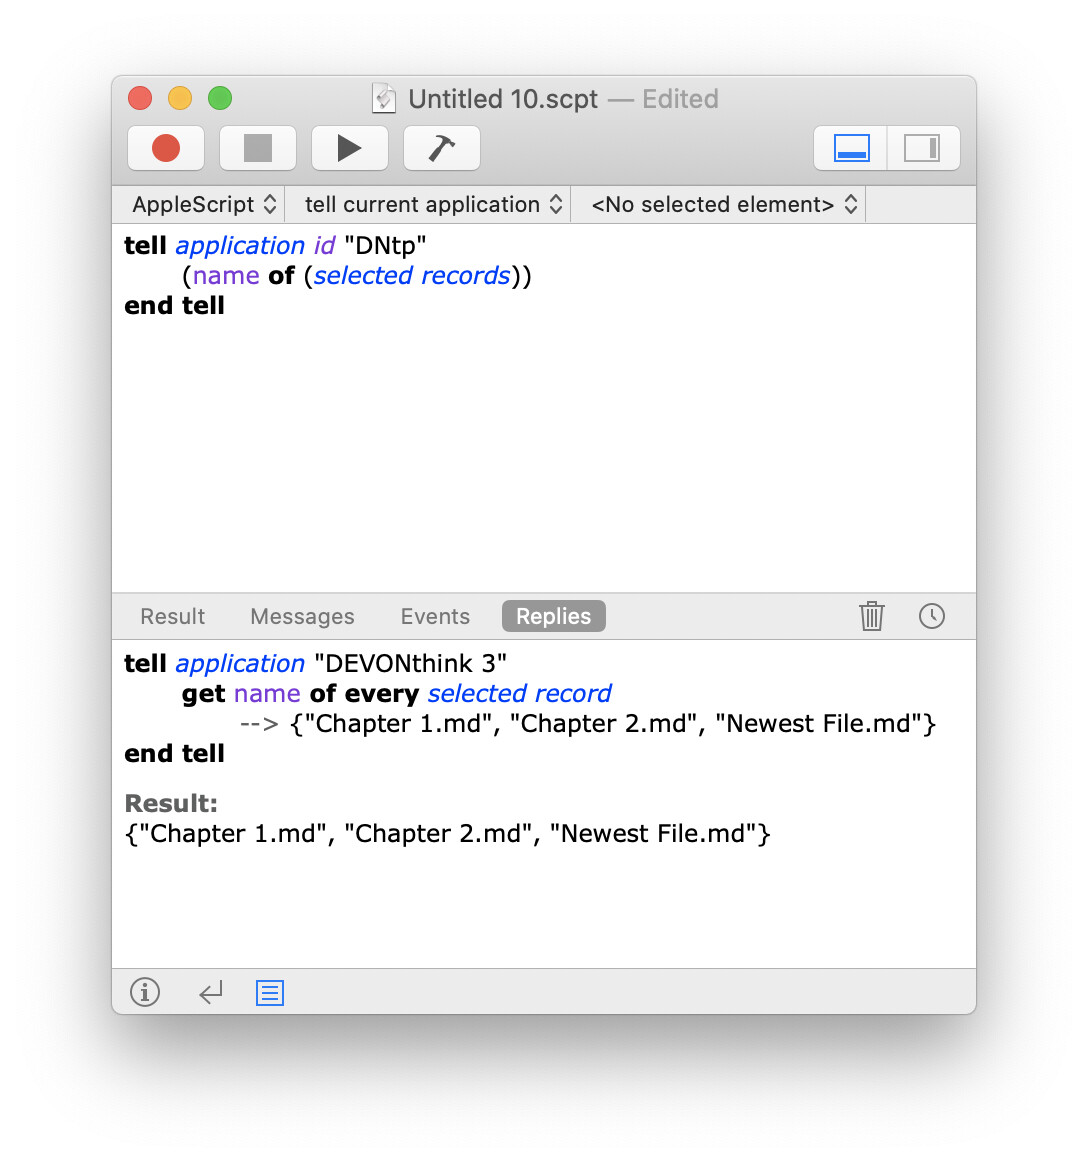Expand the 'tell current application' popup

433,204
